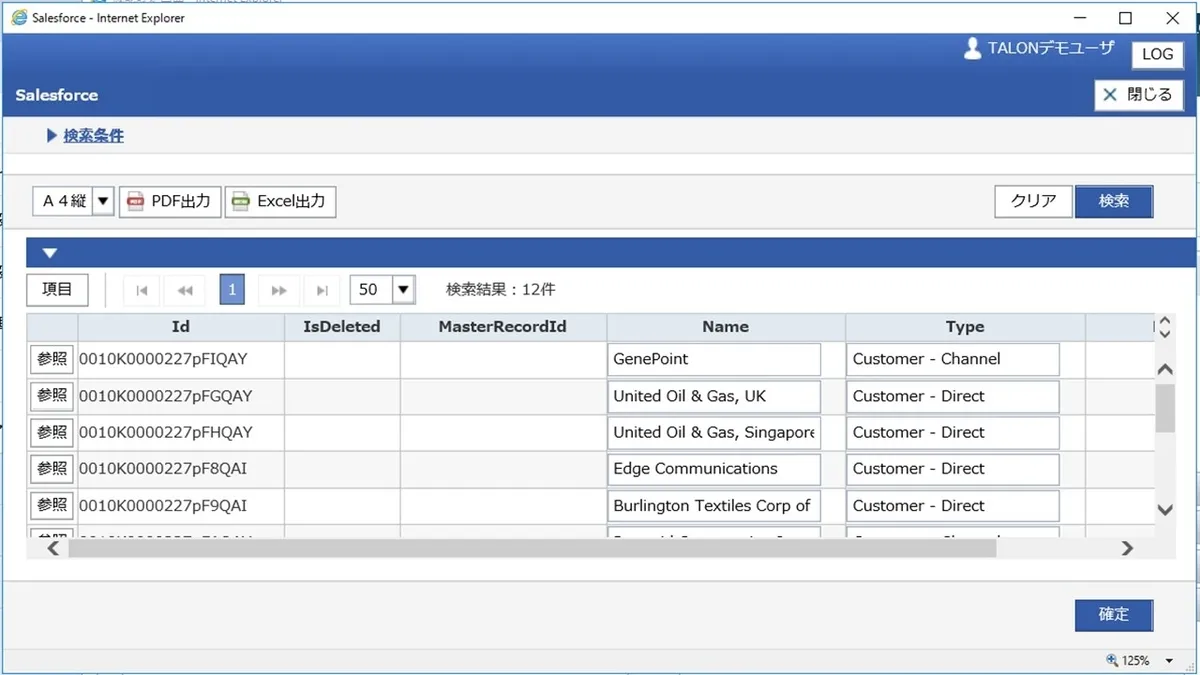
Task: Click the Name column header
Action: 725,327
